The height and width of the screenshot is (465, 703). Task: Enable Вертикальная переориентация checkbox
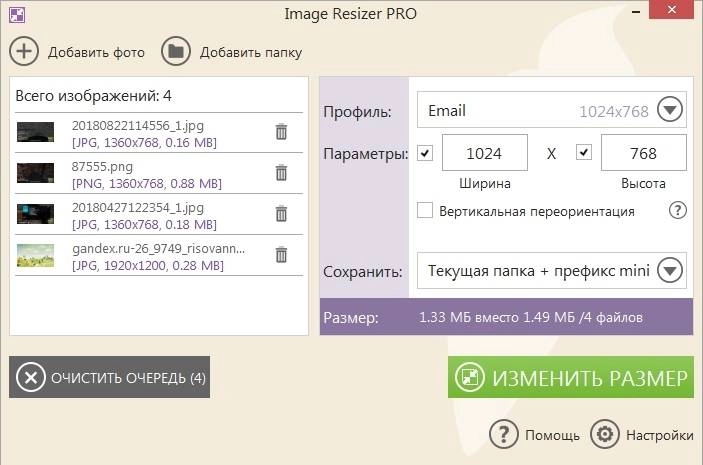point(425,210)
